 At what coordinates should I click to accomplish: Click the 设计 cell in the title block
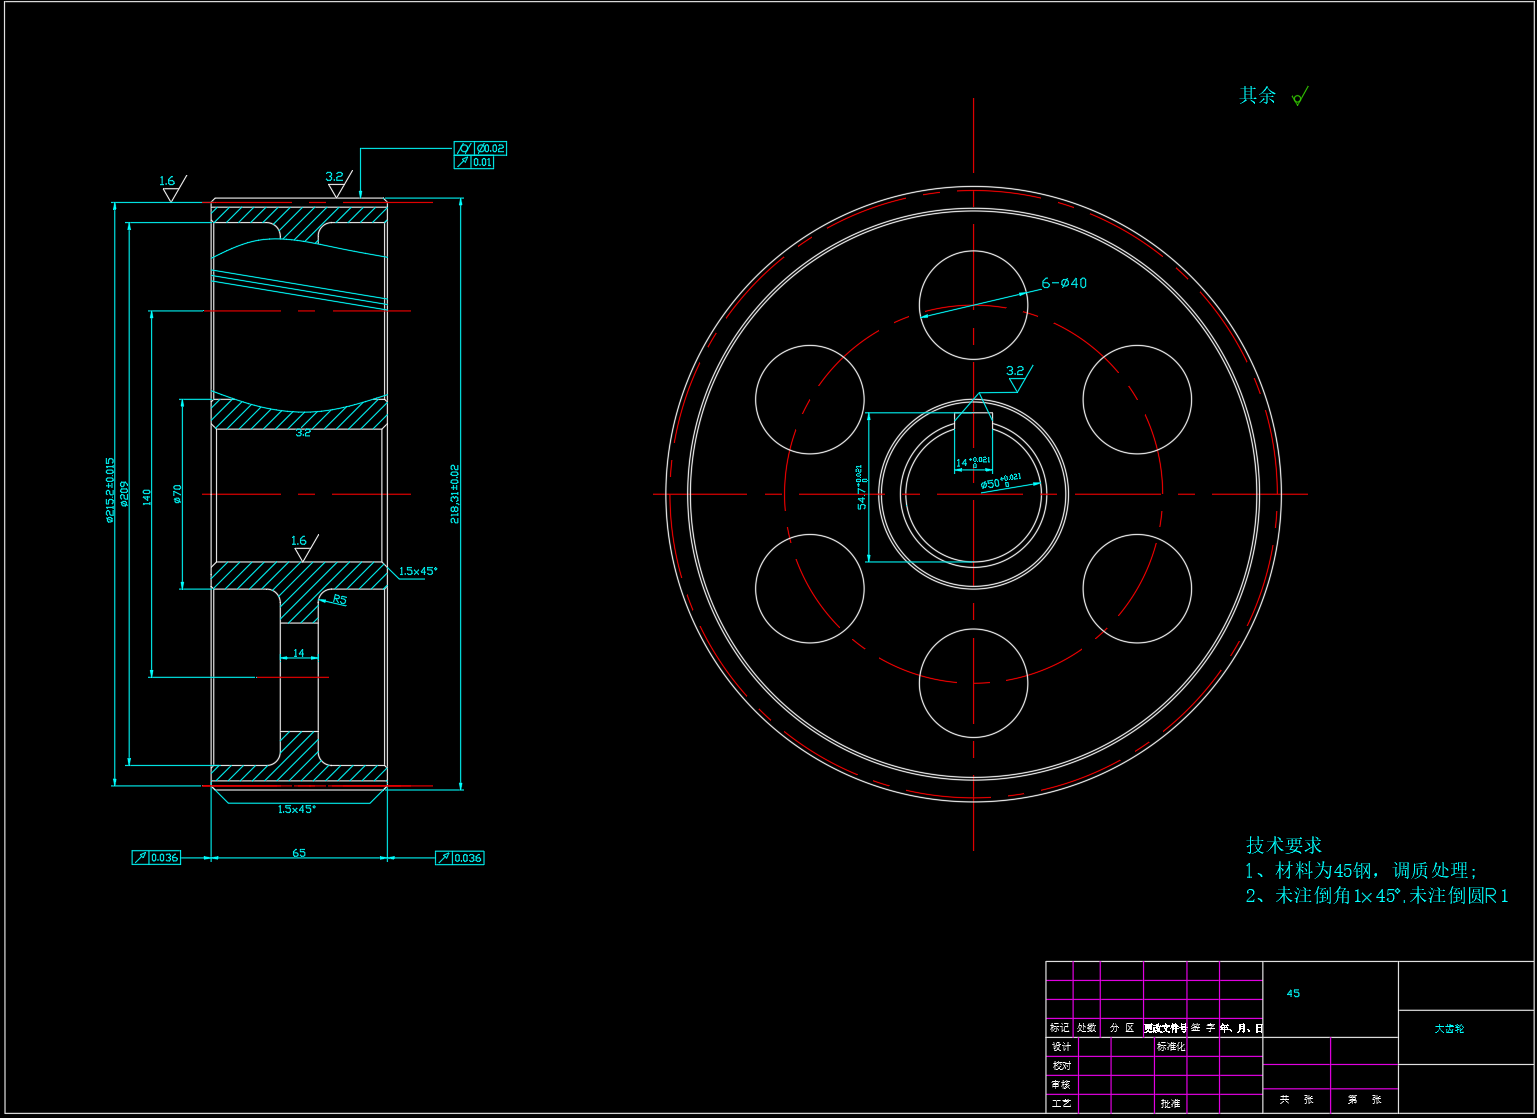pyautogui.click(x=1061, y=1047)
